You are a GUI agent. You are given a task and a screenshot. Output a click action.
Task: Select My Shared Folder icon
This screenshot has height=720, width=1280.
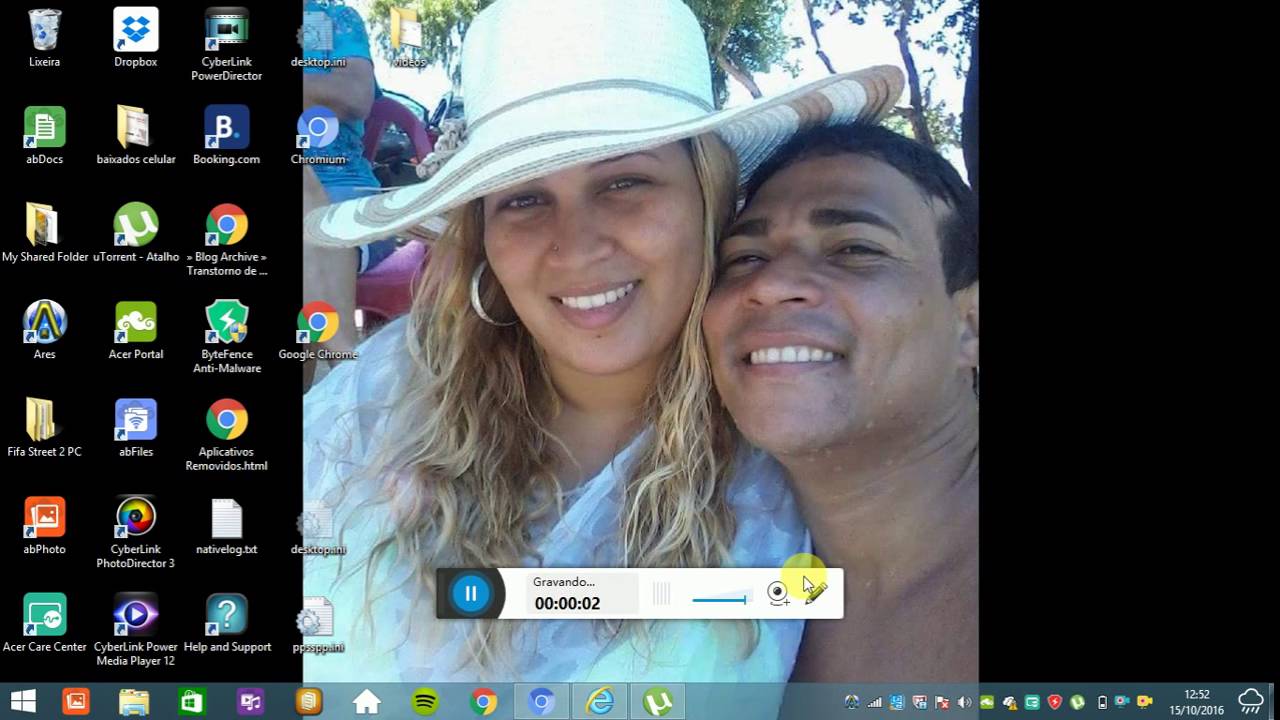pyautogui.click(x=44, y=233)
